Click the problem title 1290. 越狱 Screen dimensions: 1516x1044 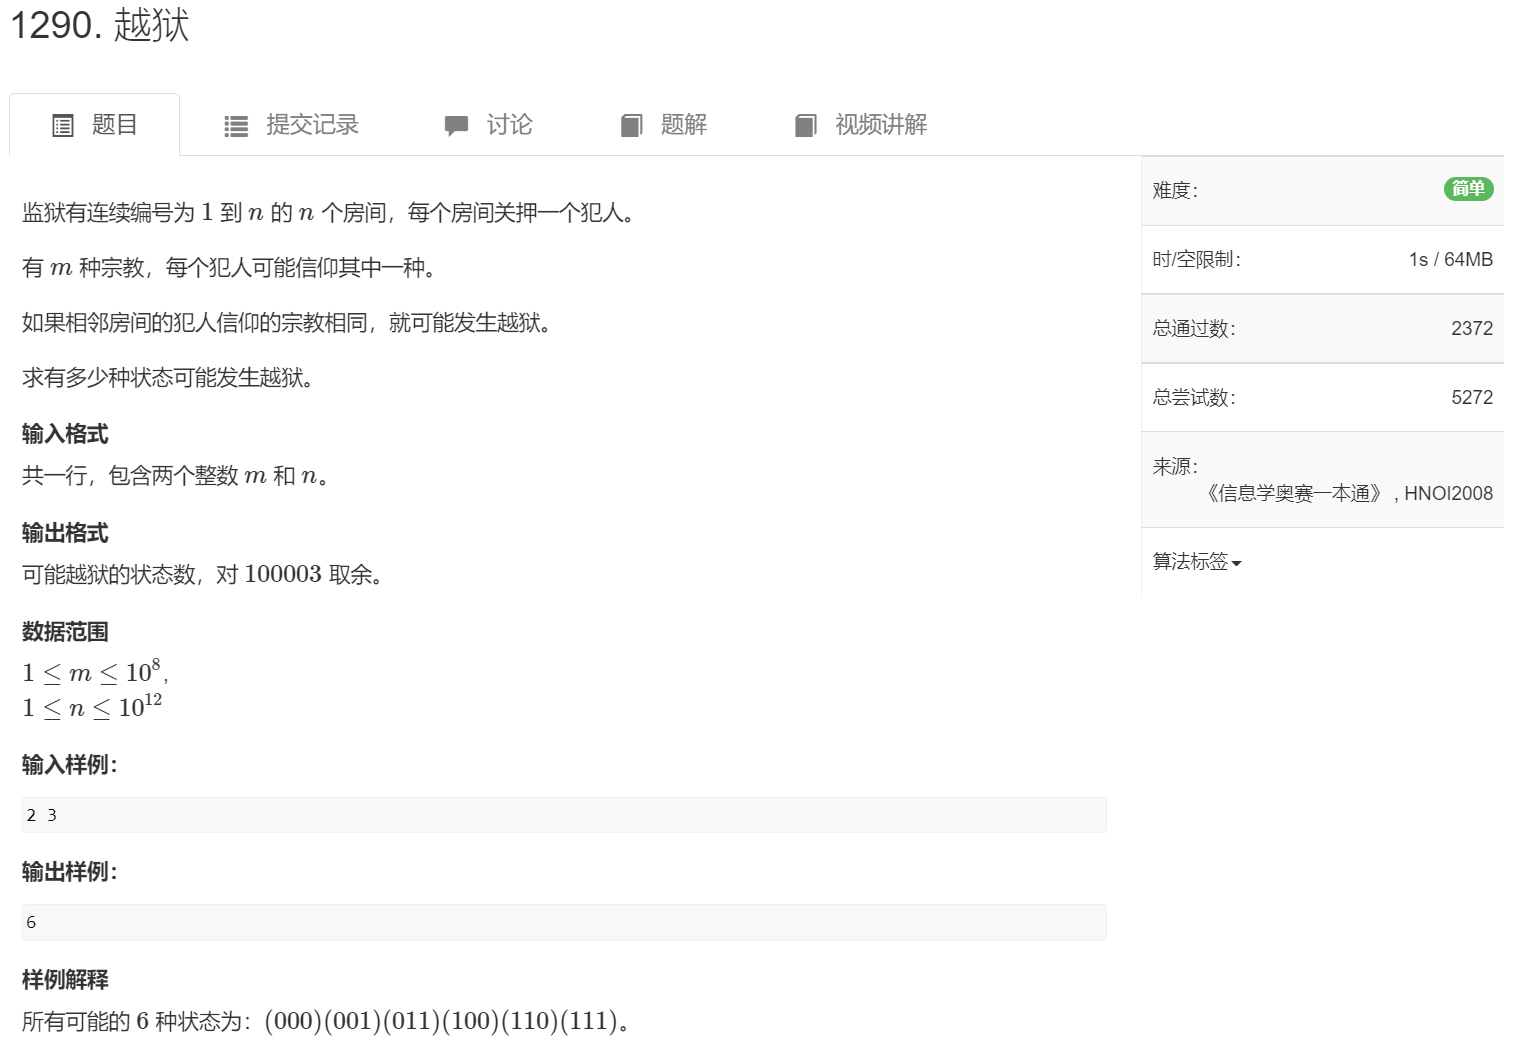click(100, 25)
